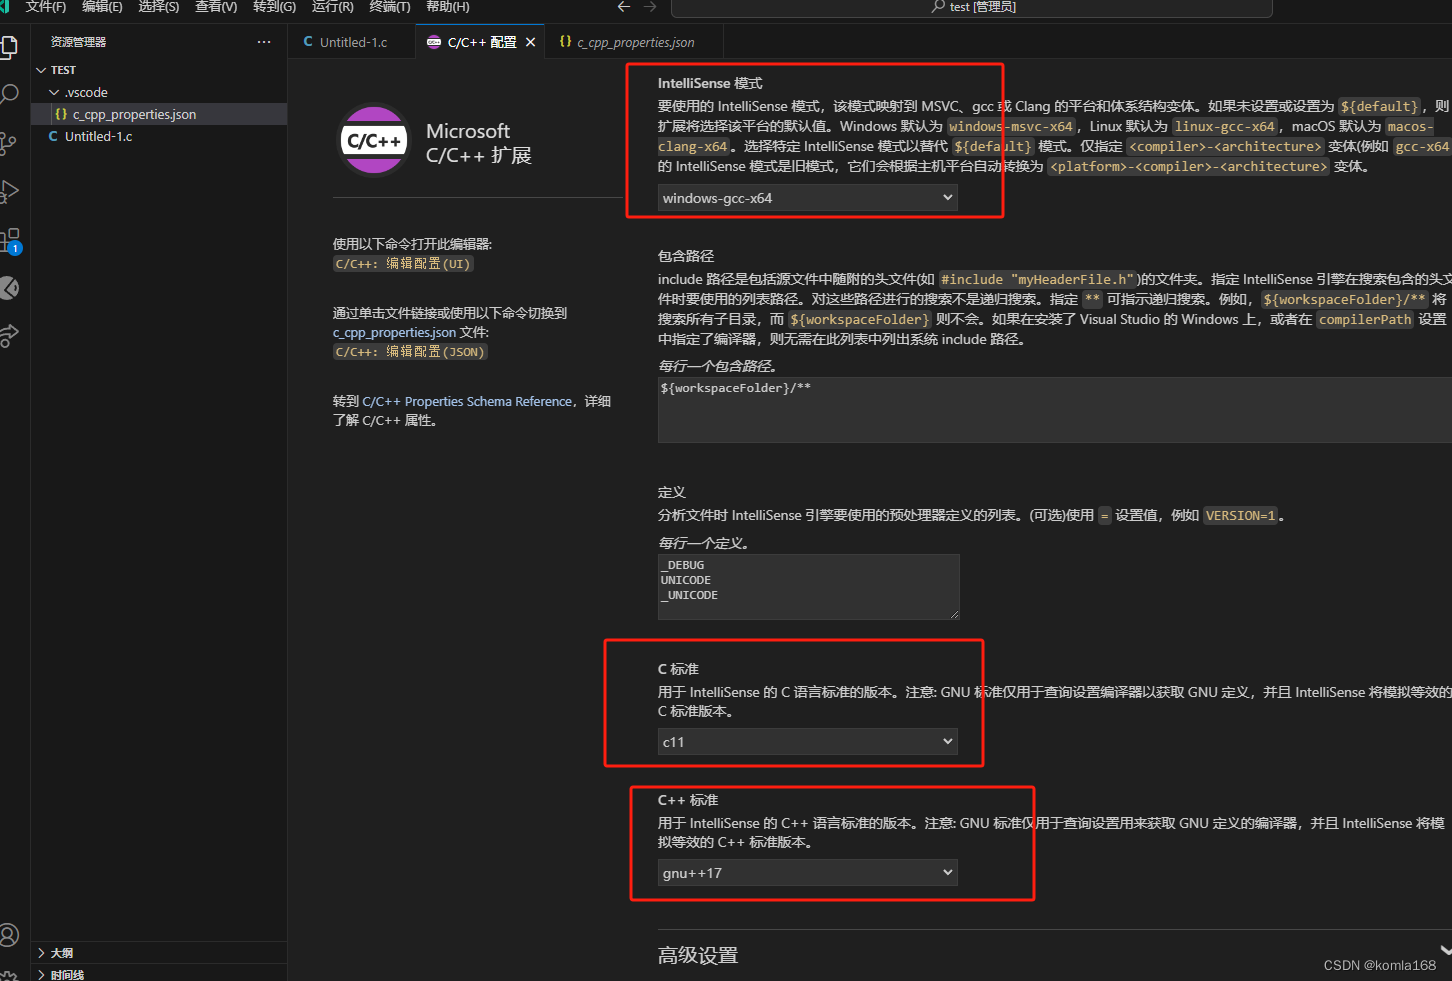Screen dimensions: 1452x981
Task: Open the C 标准 dropdown showing c11
Action: tap(806, 741)
